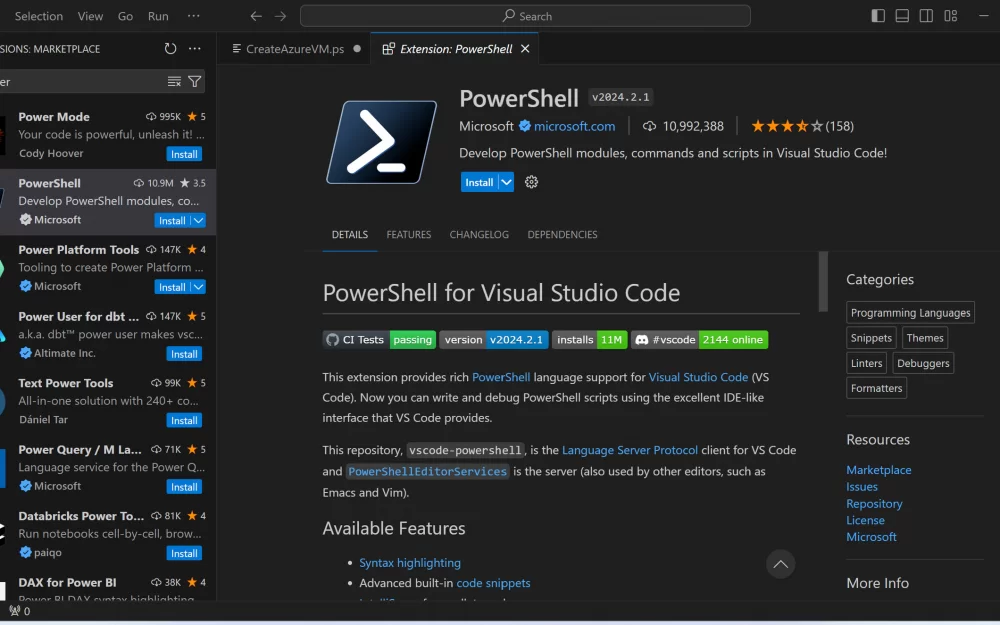Image resolution: width=1000 pixels, height=625 pixels.
Task: Click the command center search box
Action: coord(525,16)
